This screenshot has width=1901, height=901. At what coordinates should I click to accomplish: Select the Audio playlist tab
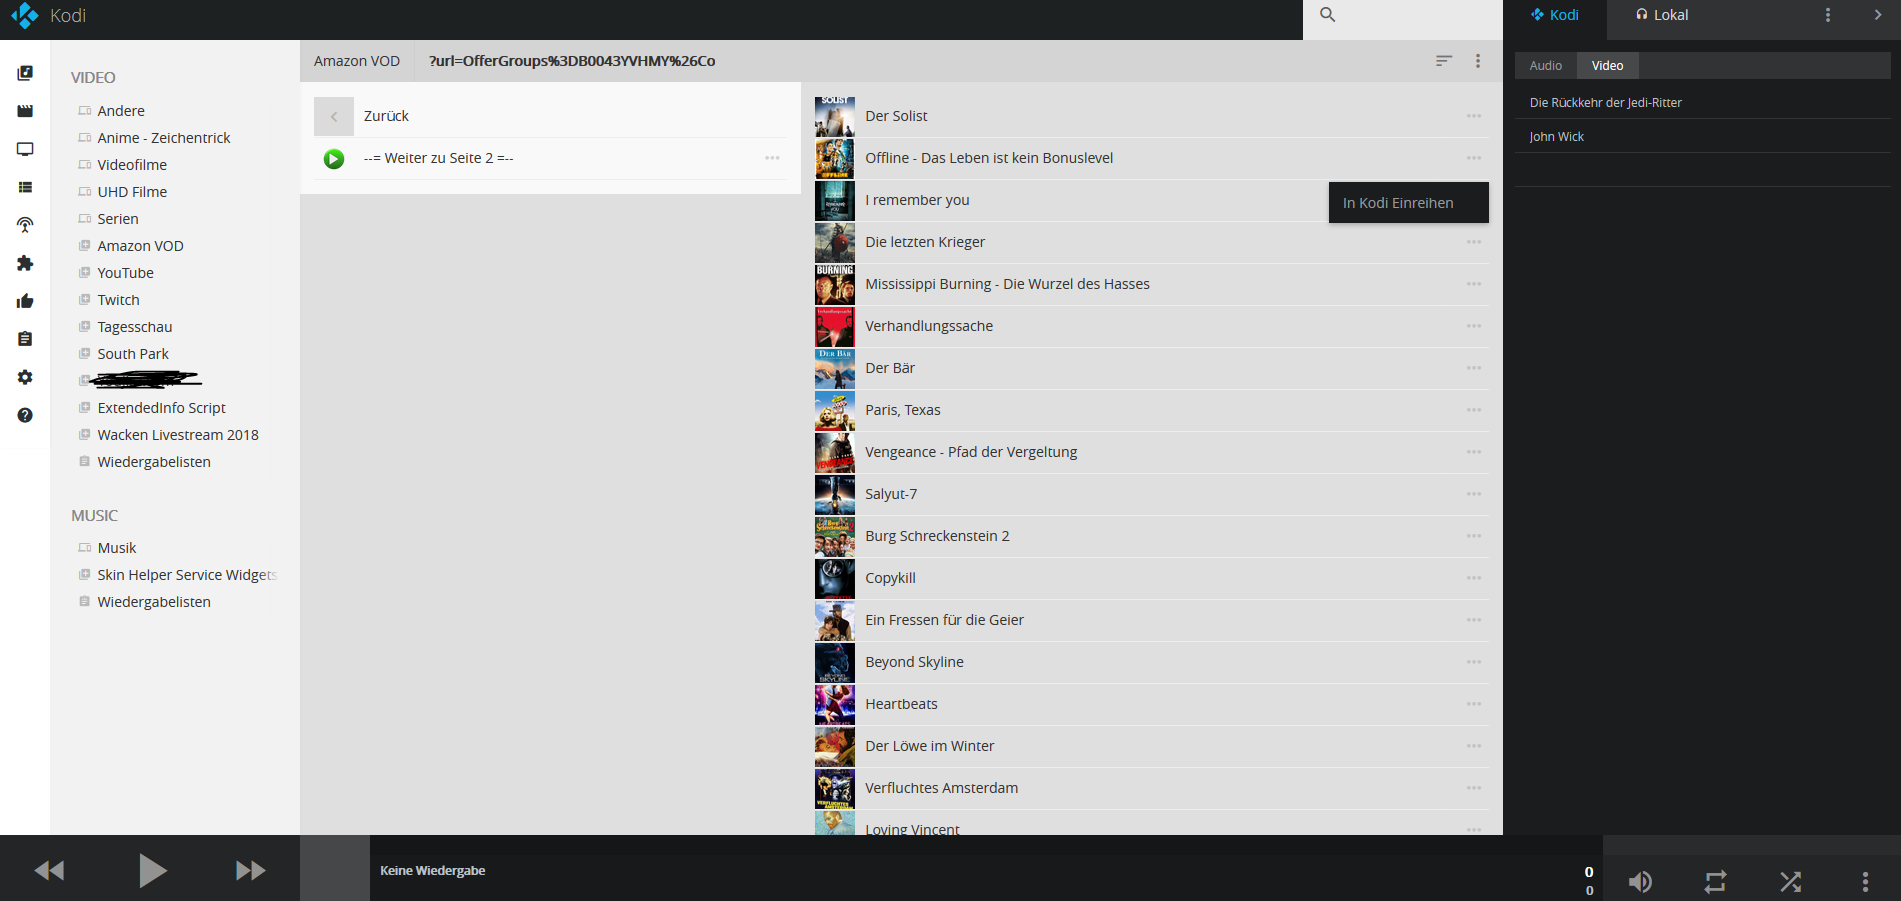pyautogui.click(x=1546, y=66)
